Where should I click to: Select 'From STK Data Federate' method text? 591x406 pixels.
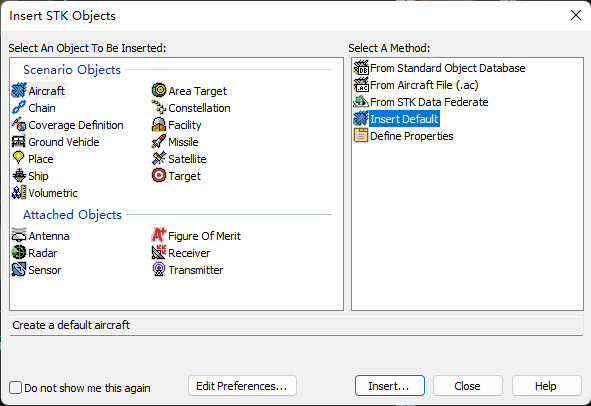429,102
